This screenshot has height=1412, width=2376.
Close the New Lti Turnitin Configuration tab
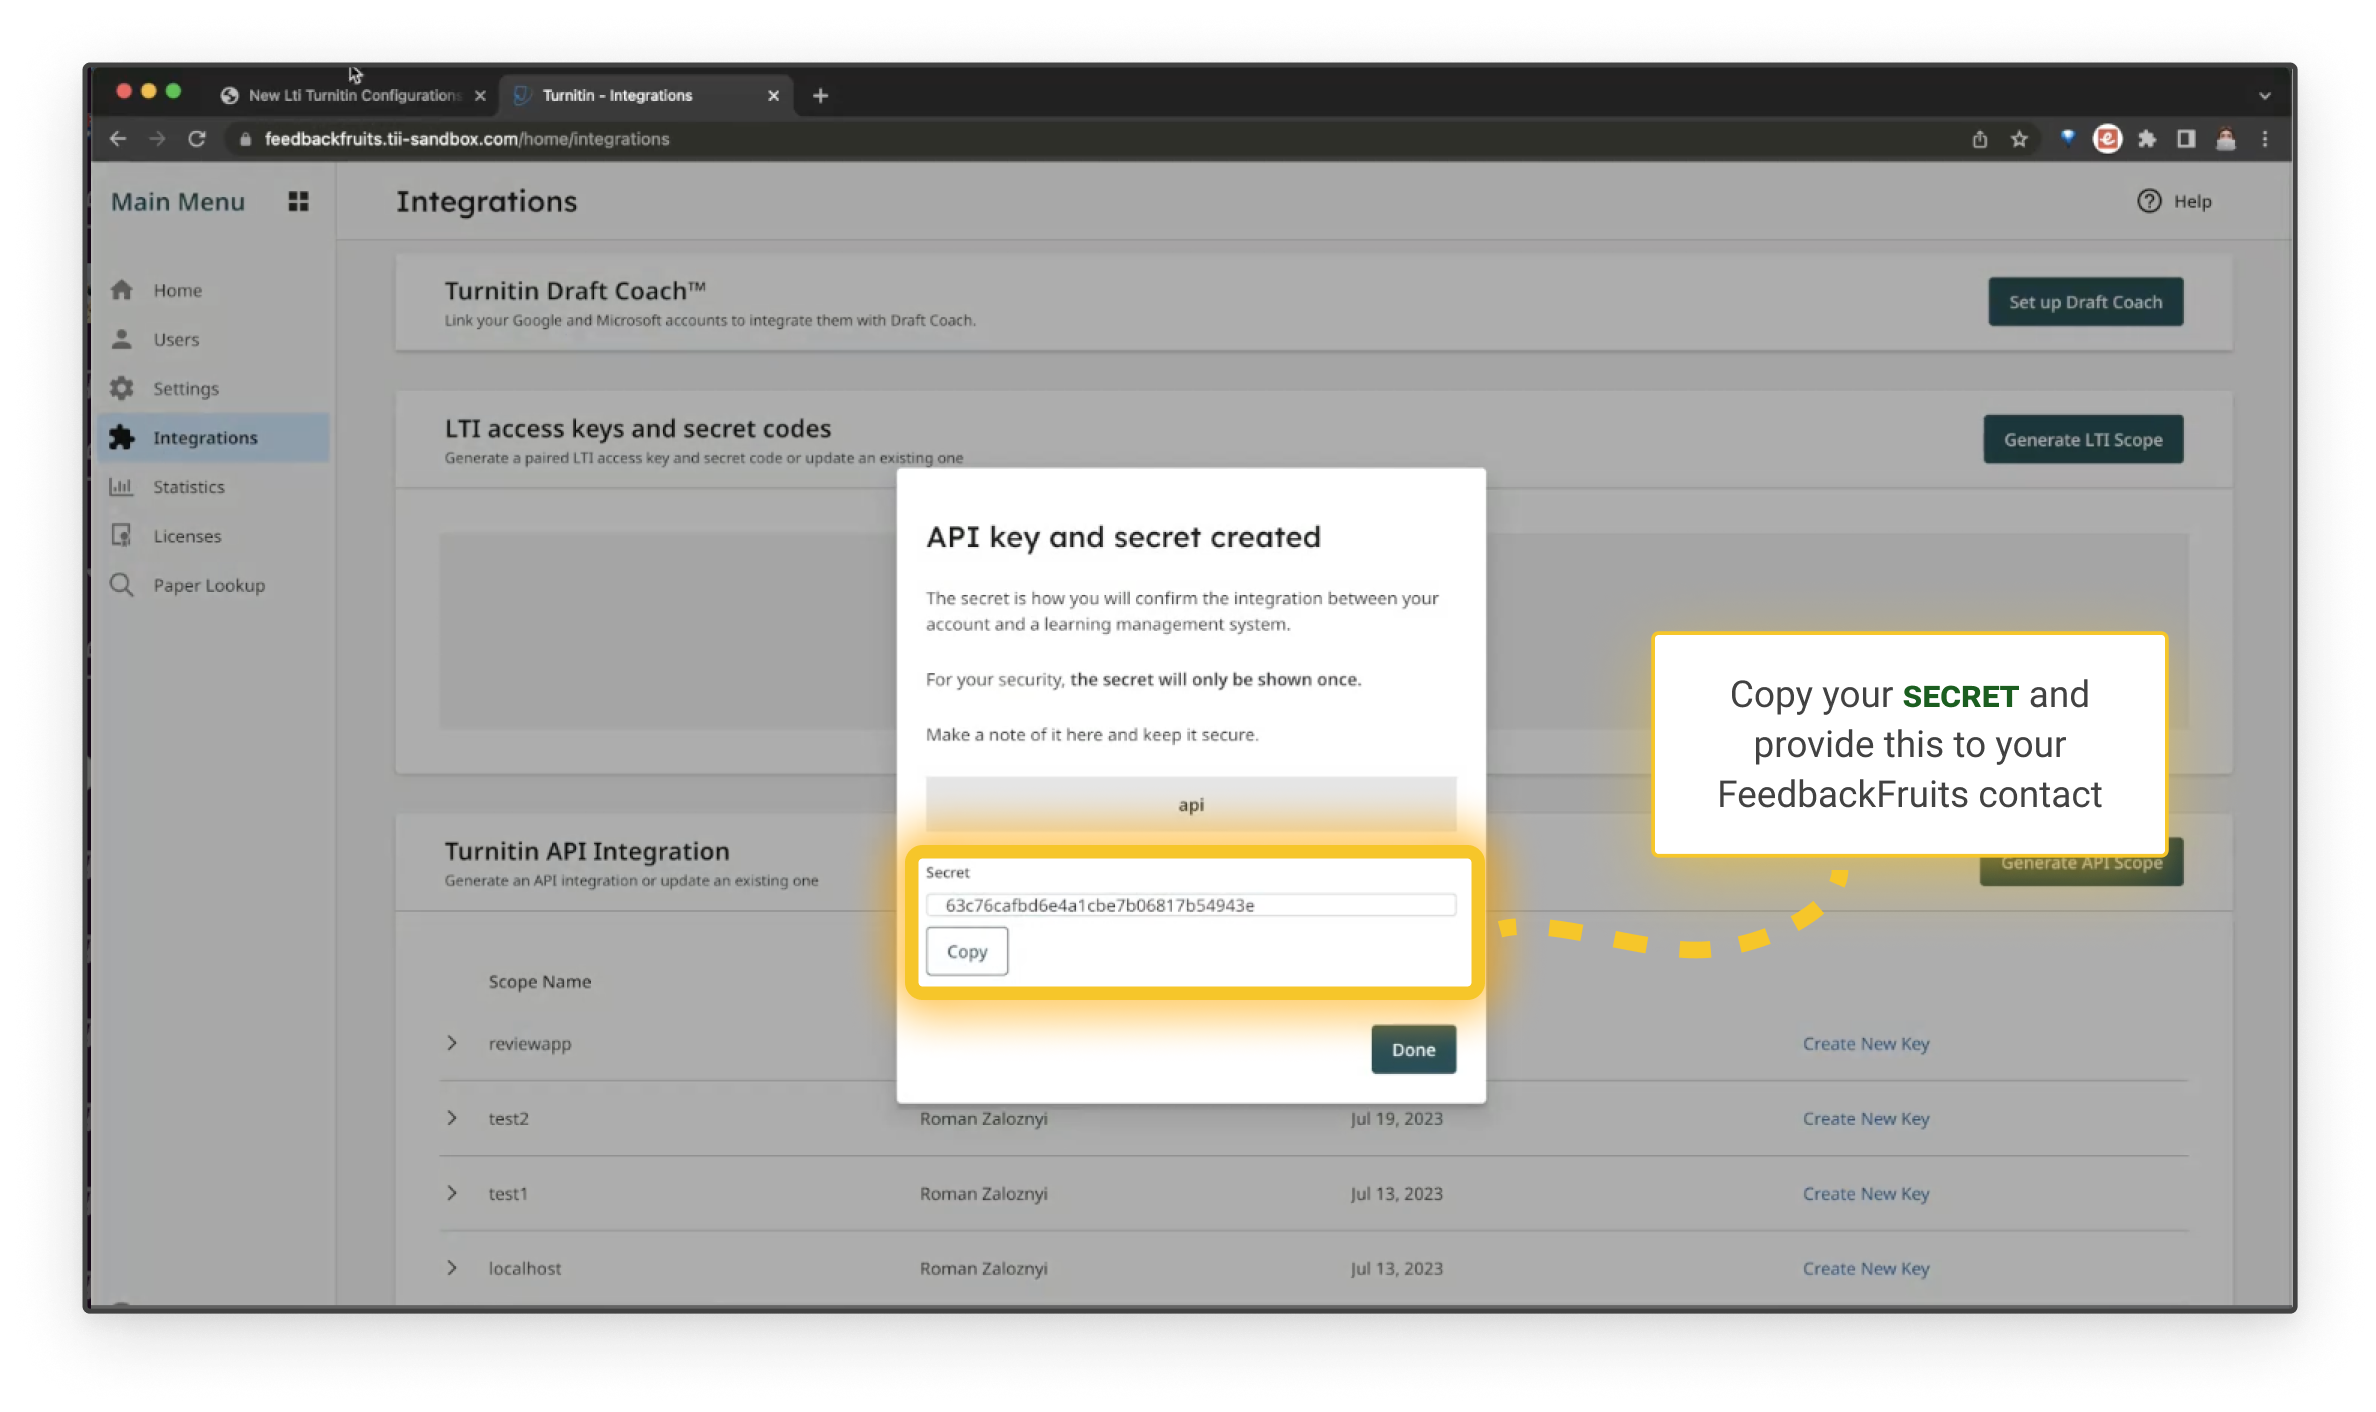(x=480, y=96)
